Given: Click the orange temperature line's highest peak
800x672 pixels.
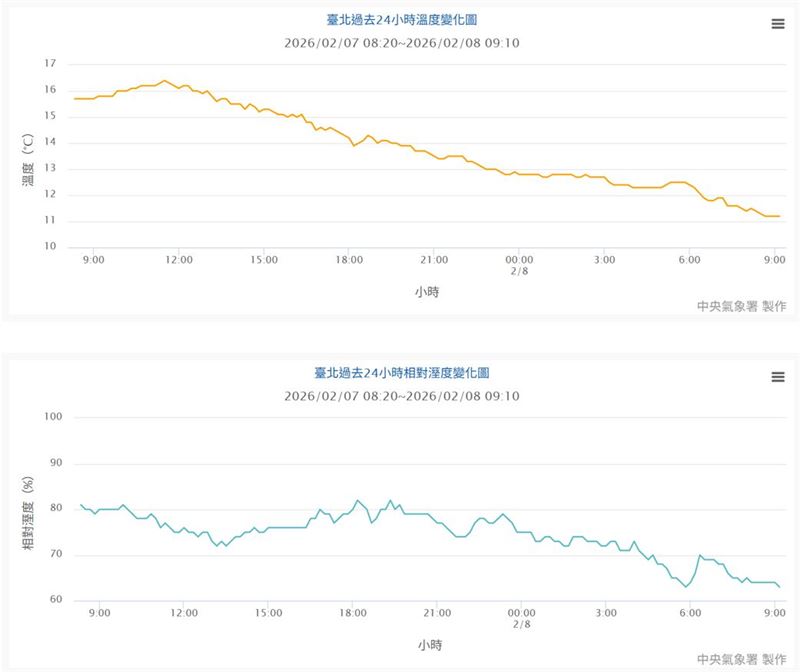Looking at the screenshot, I should pos(165,81).
